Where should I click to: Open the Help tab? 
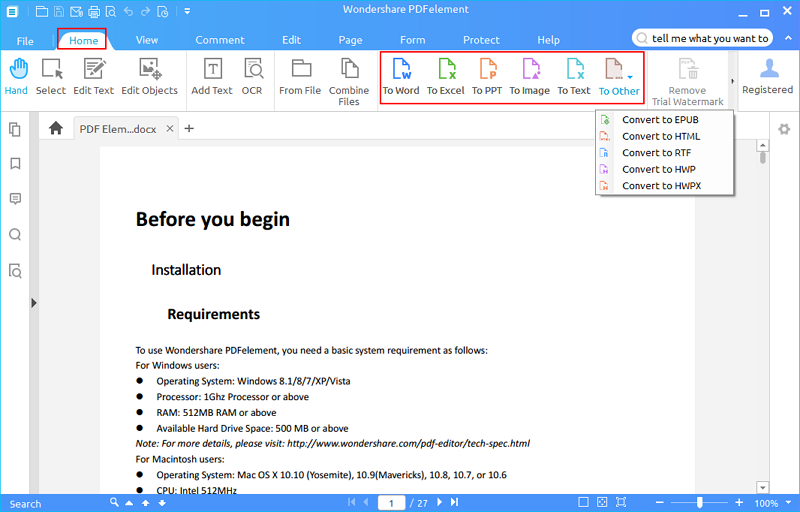548,40
